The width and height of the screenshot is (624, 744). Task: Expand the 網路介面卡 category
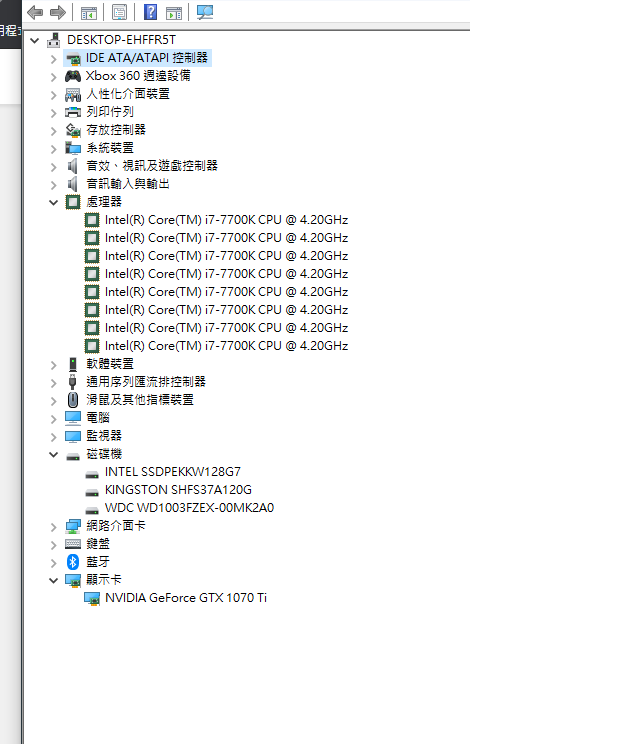click(x=54, y=527)
